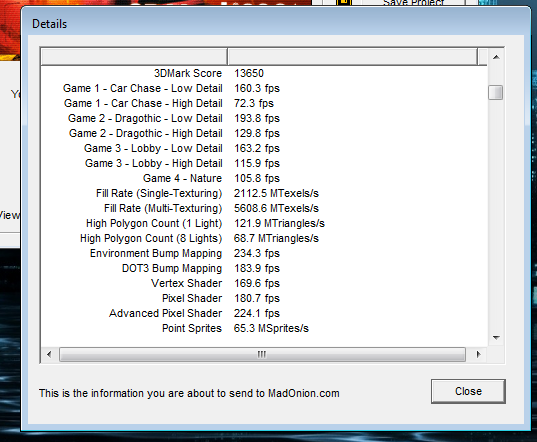Select the Vertex Shader row
The image size is (537, 442).
pos(264,283)
